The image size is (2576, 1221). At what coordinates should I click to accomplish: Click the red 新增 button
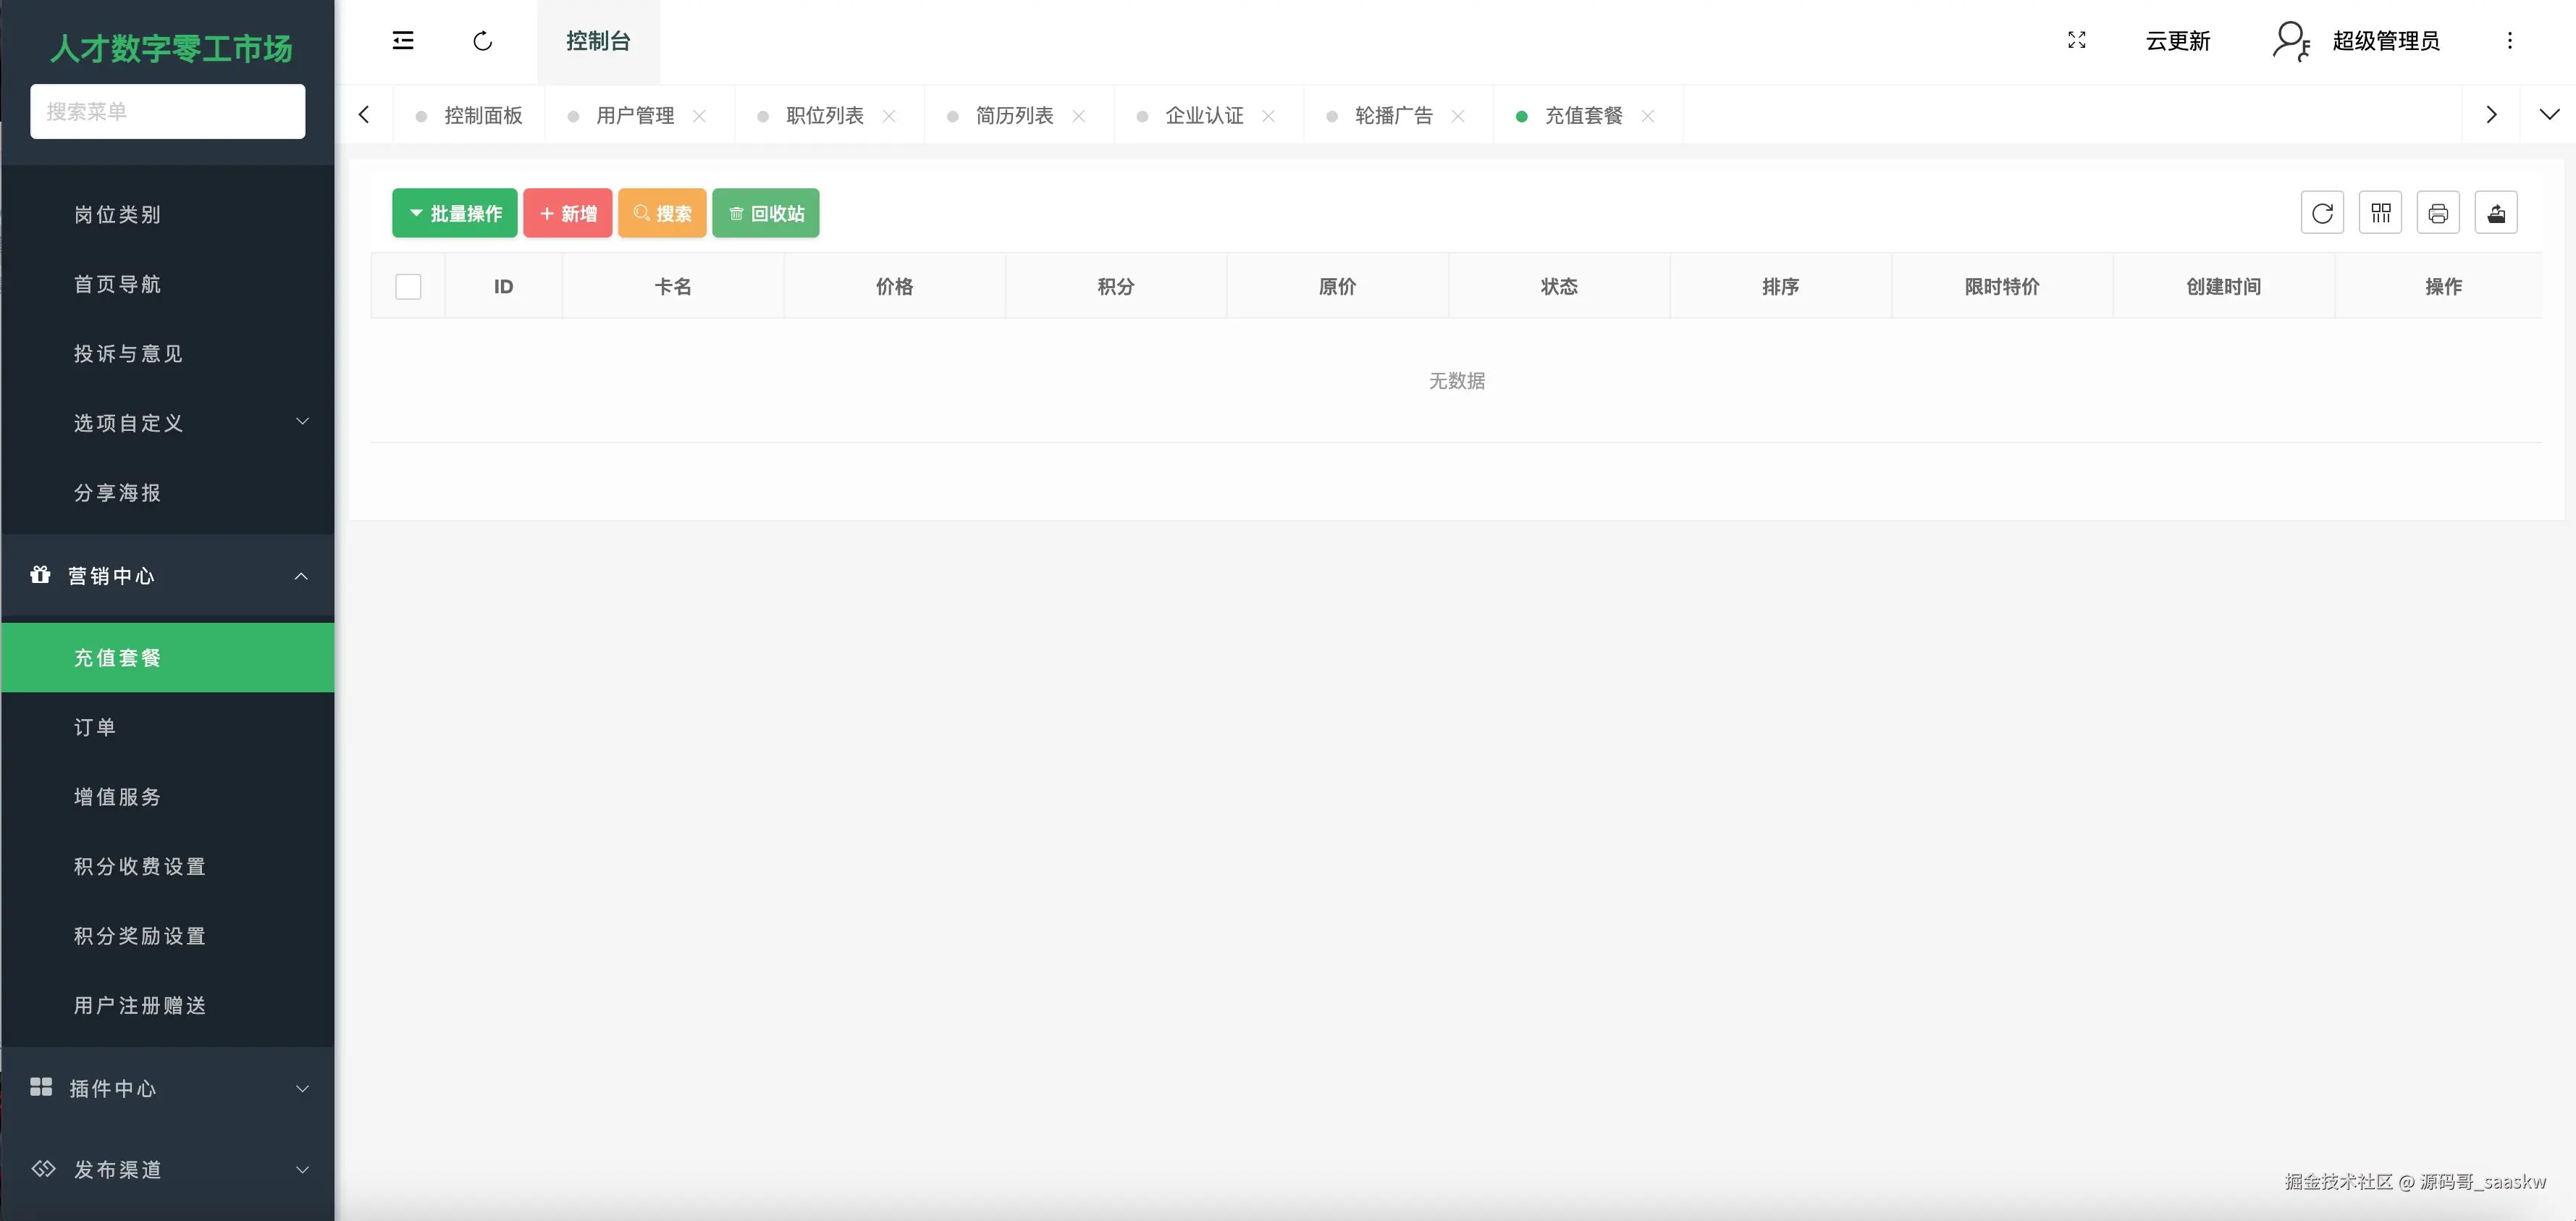(567, 213)
